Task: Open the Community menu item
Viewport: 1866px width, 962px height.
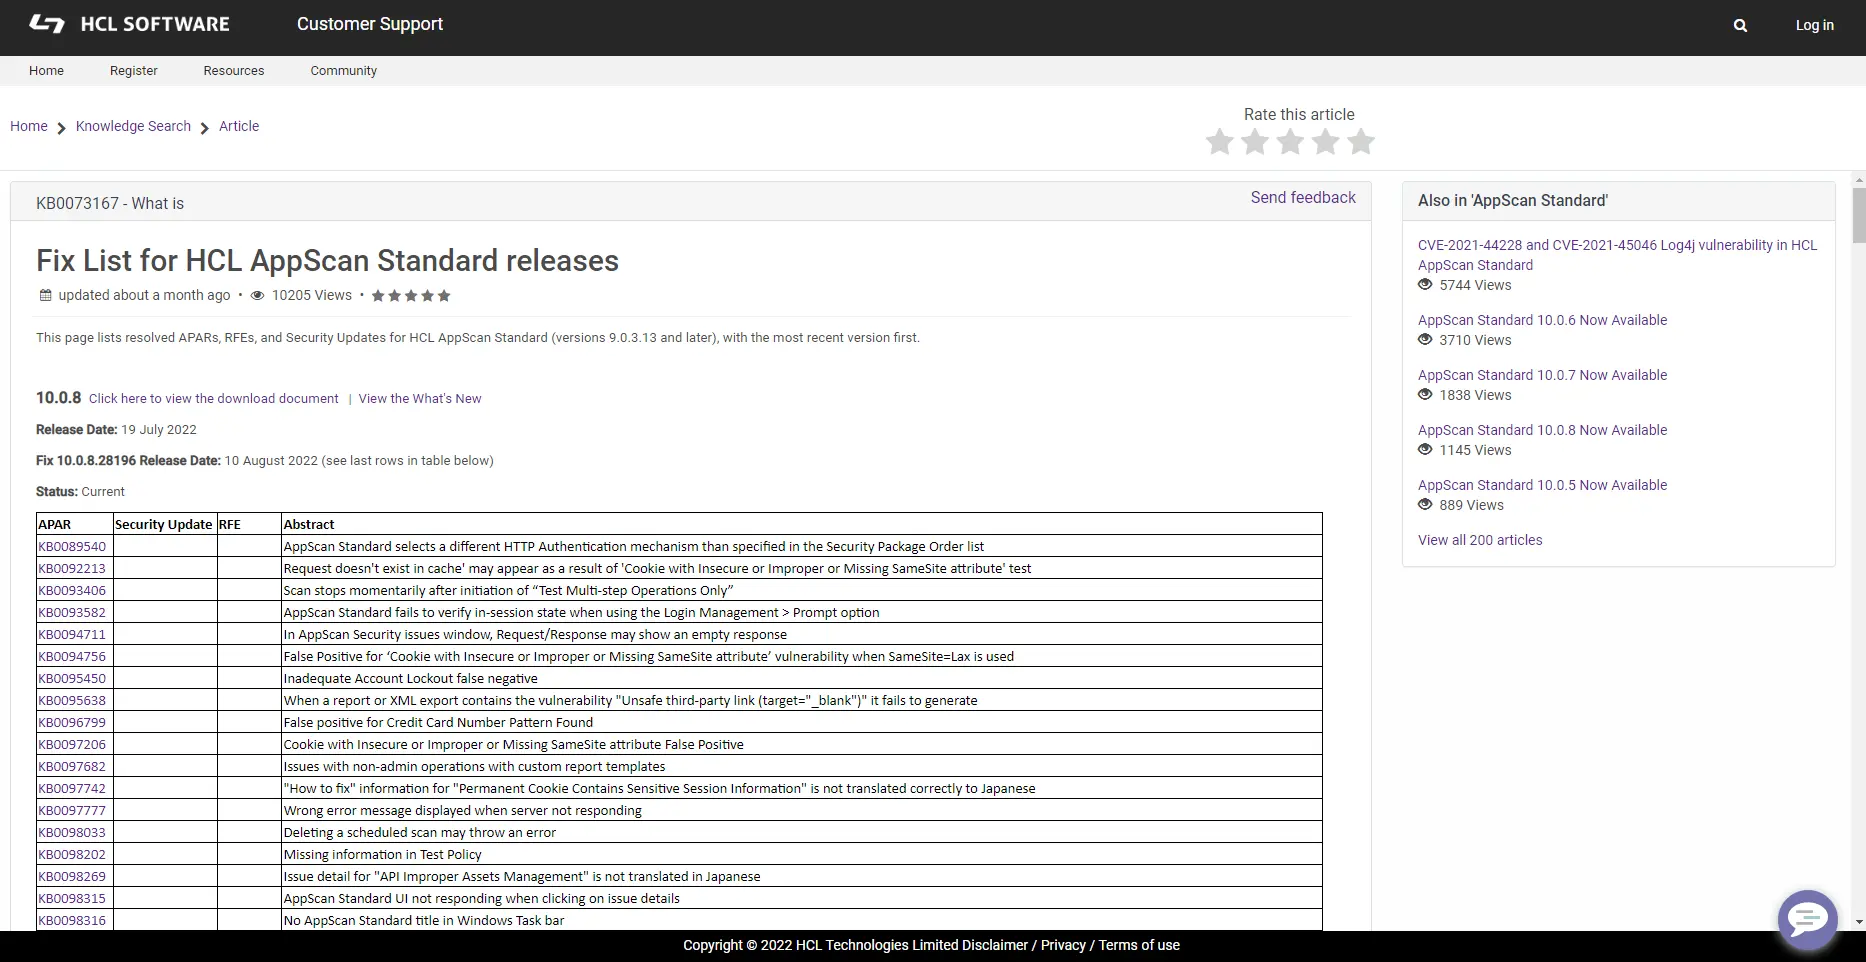Action: [343, 71]
